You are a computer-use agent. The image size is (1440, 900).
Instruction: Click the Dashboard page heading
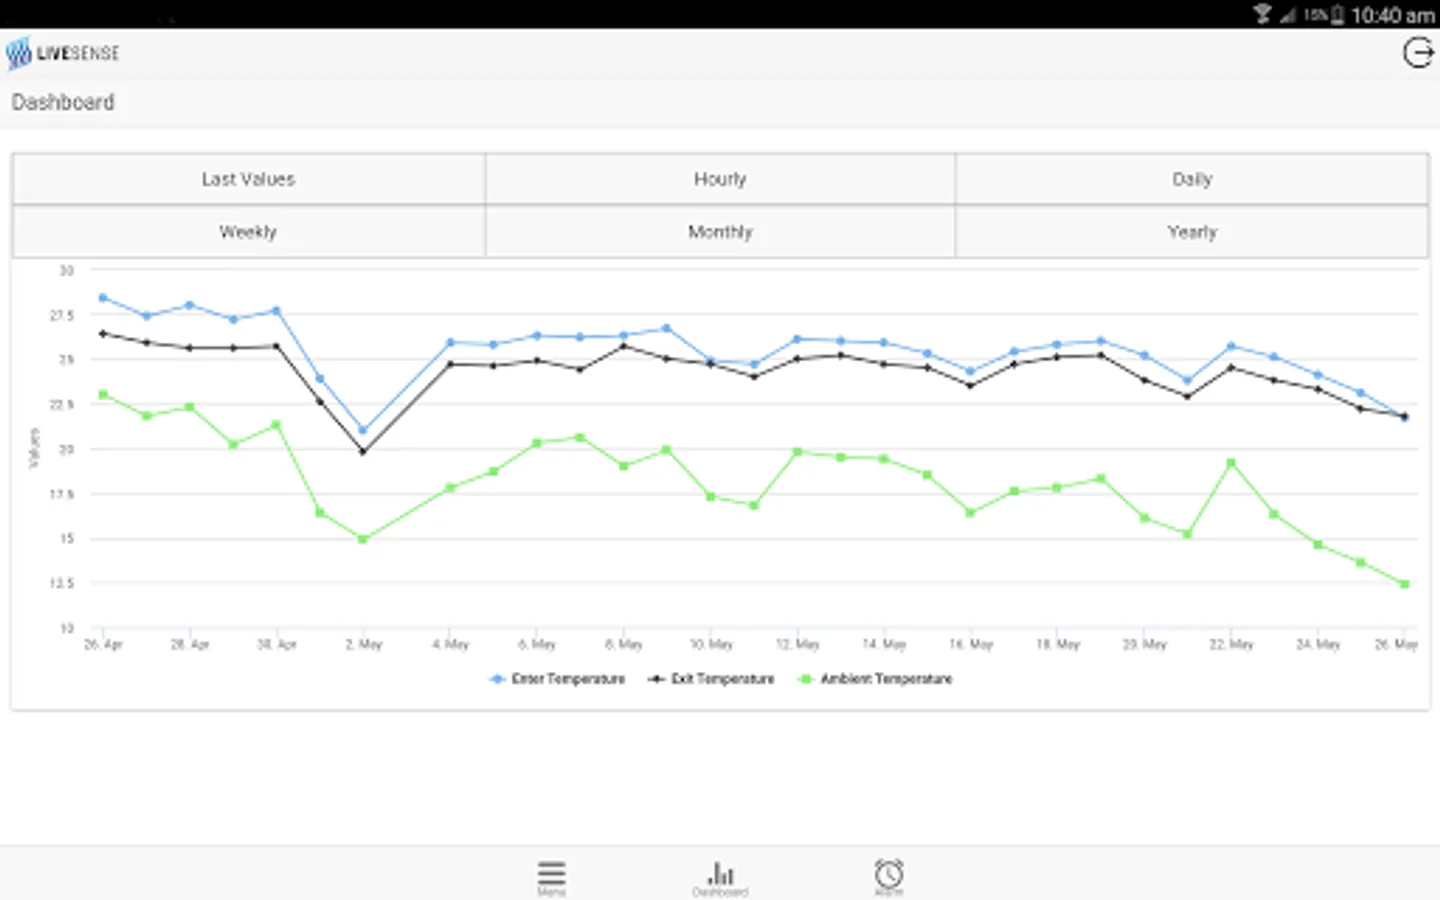(63, 102)
